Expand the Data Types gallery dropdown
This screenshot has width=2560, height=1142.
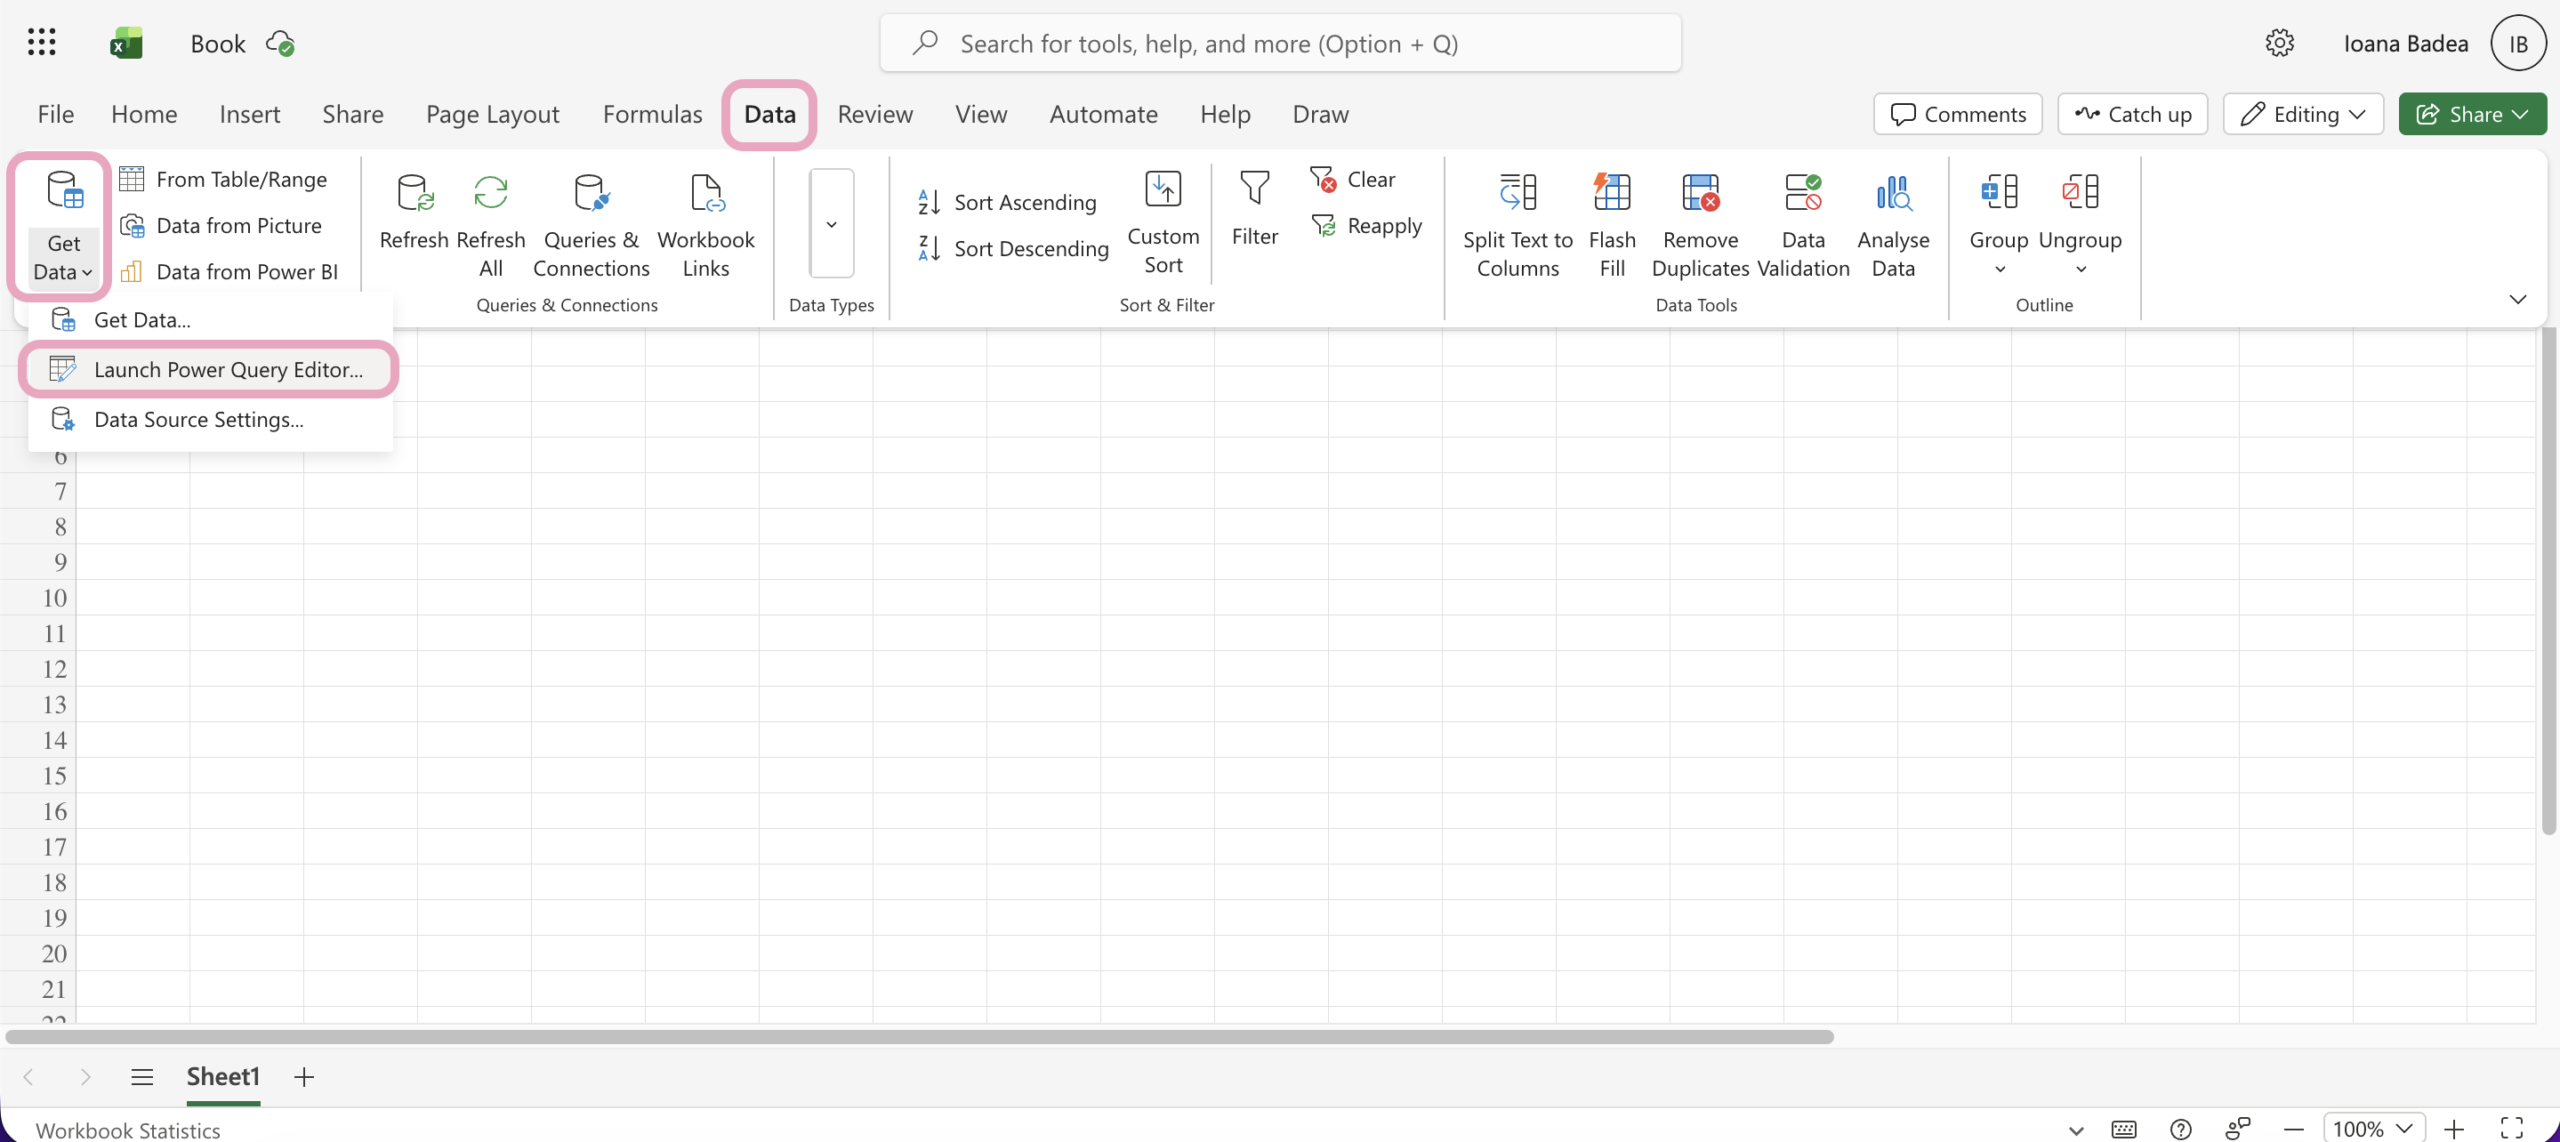point(831,224)
